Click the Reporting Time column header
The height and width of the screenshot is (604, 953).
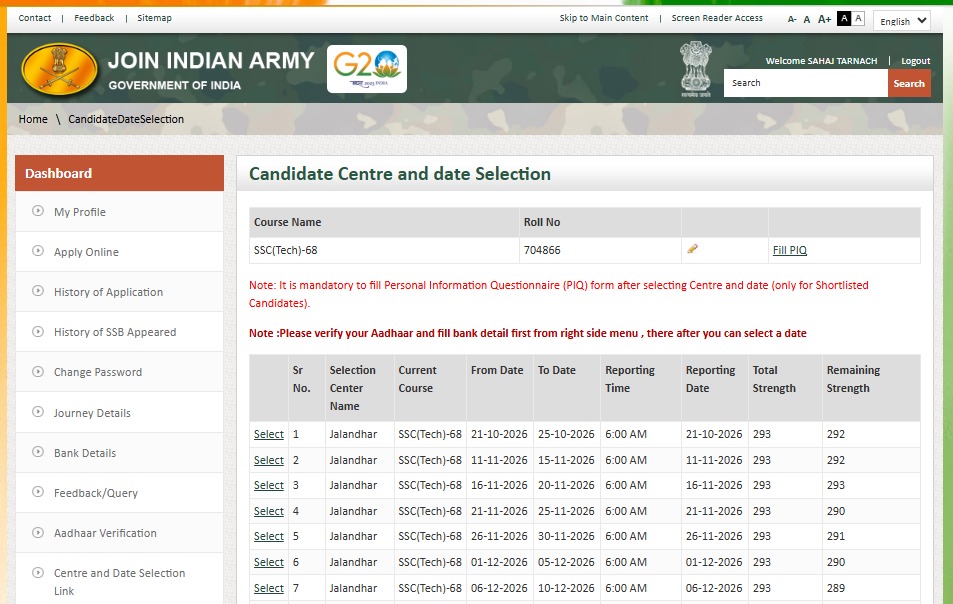pos(641,388)
